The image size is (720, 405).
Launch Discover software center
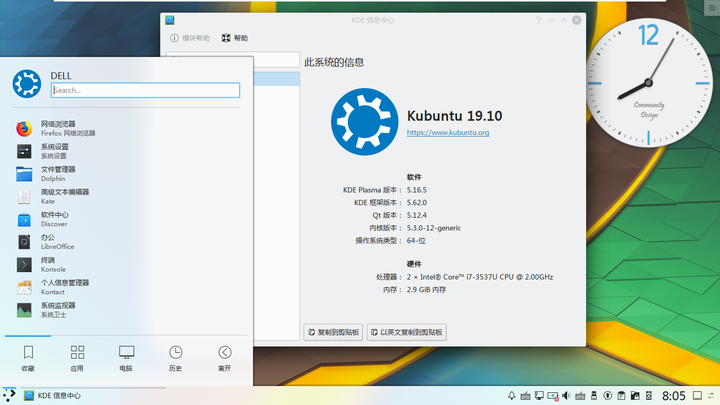pyautogui.click(x=126, y=219)
